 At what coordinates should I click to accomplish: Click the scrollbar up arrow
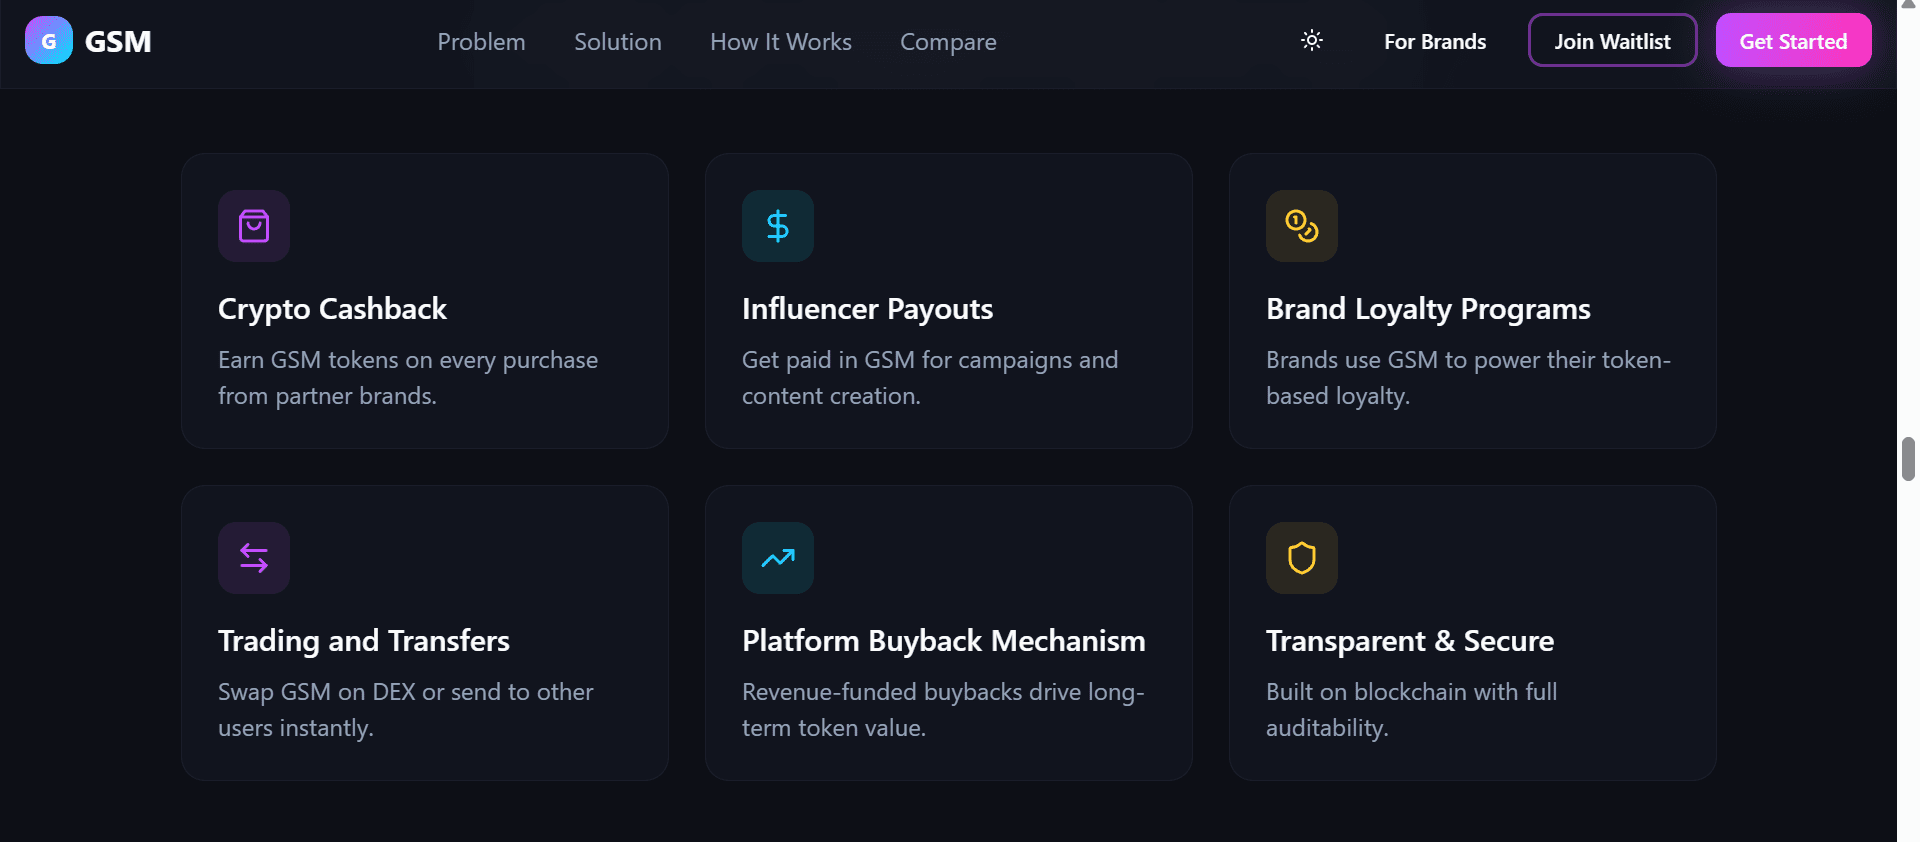[x=1908, y=5]
